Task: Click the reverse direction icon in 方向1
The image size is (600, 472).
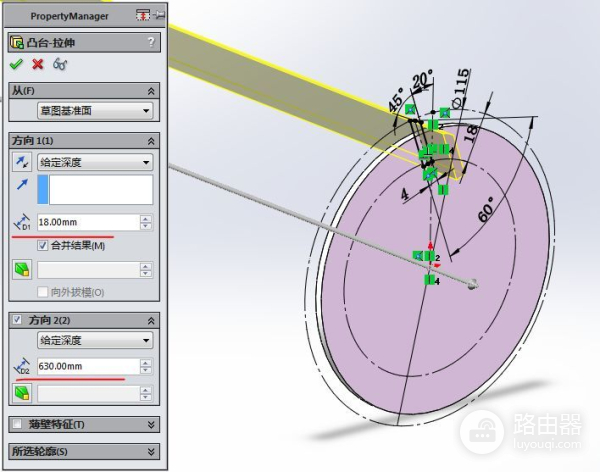Action: coord(21,162)
